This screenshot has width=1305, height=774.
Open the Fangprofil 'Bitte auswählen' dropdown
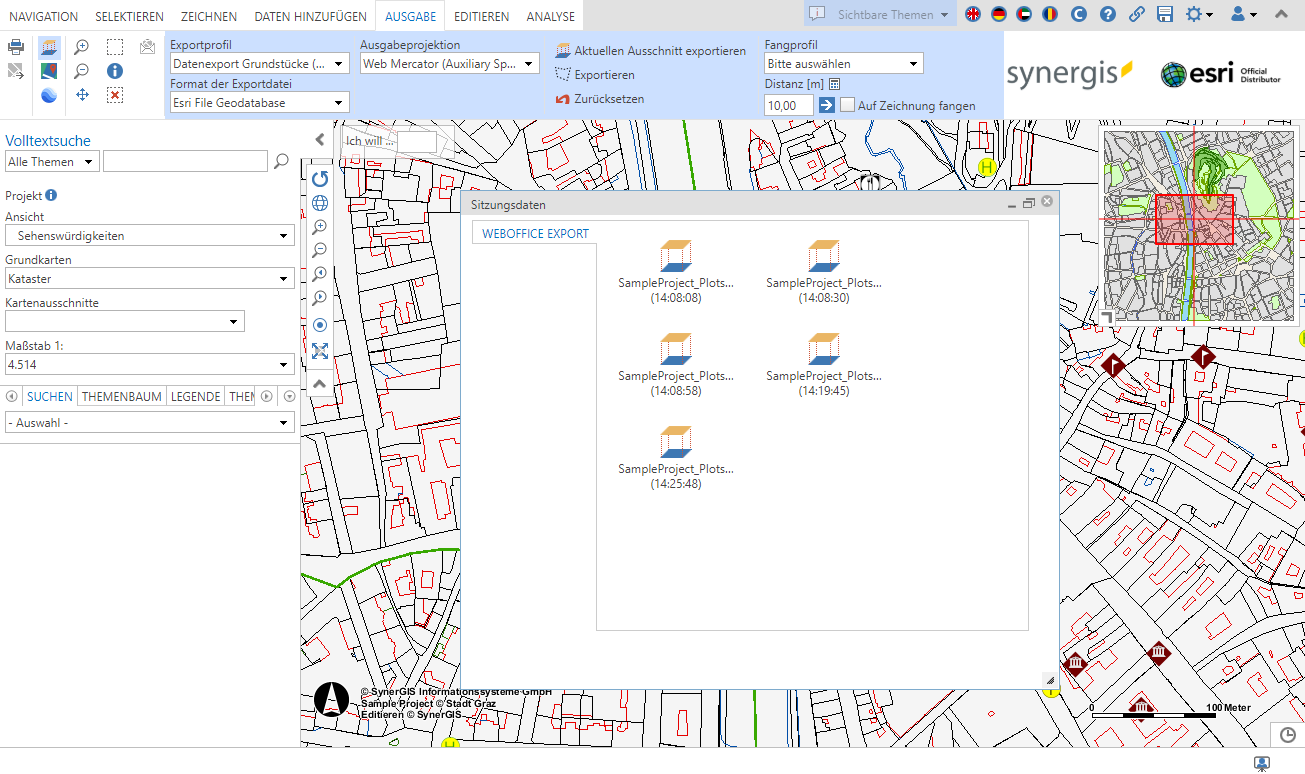point(843,63)
